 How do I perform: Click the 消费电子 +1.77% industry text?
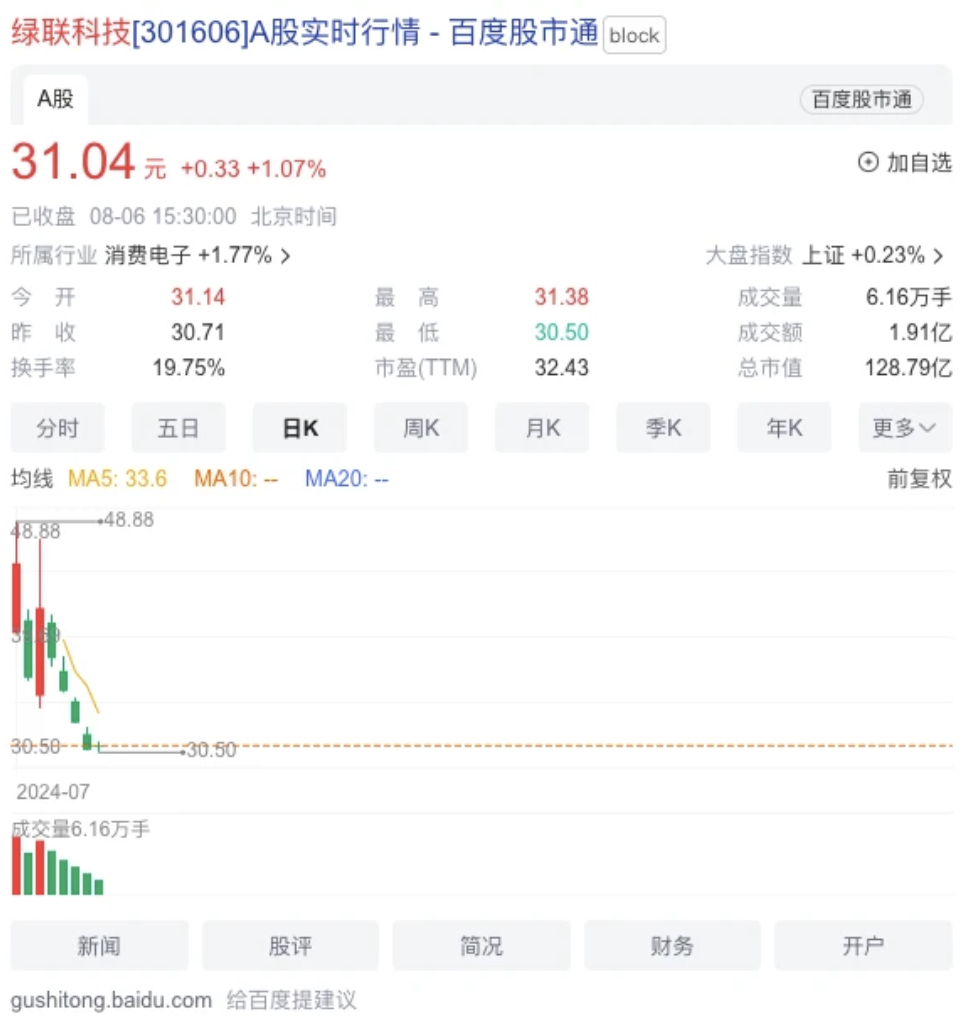point(188,255)
